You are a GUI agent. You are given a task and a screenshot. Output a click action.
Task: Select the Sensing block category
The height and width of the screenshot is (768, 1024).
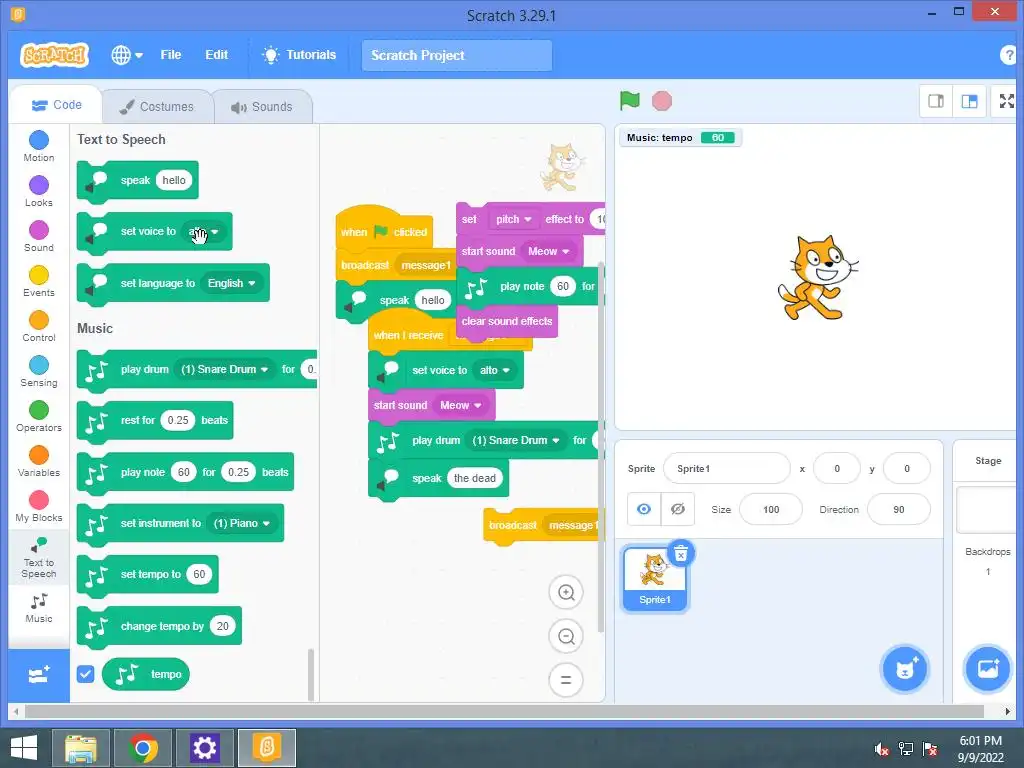pyautogui.click(x=39, y=372)
